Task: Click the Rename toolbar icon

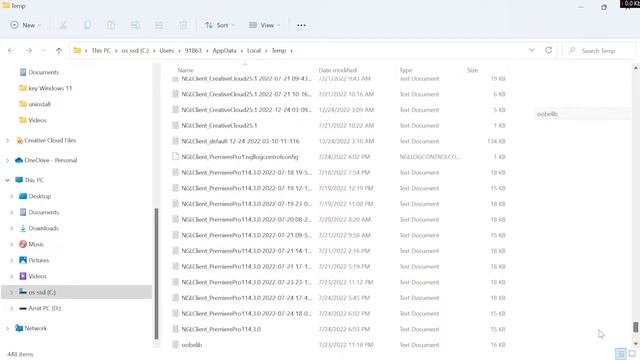Action: click(x=135, y=25)
